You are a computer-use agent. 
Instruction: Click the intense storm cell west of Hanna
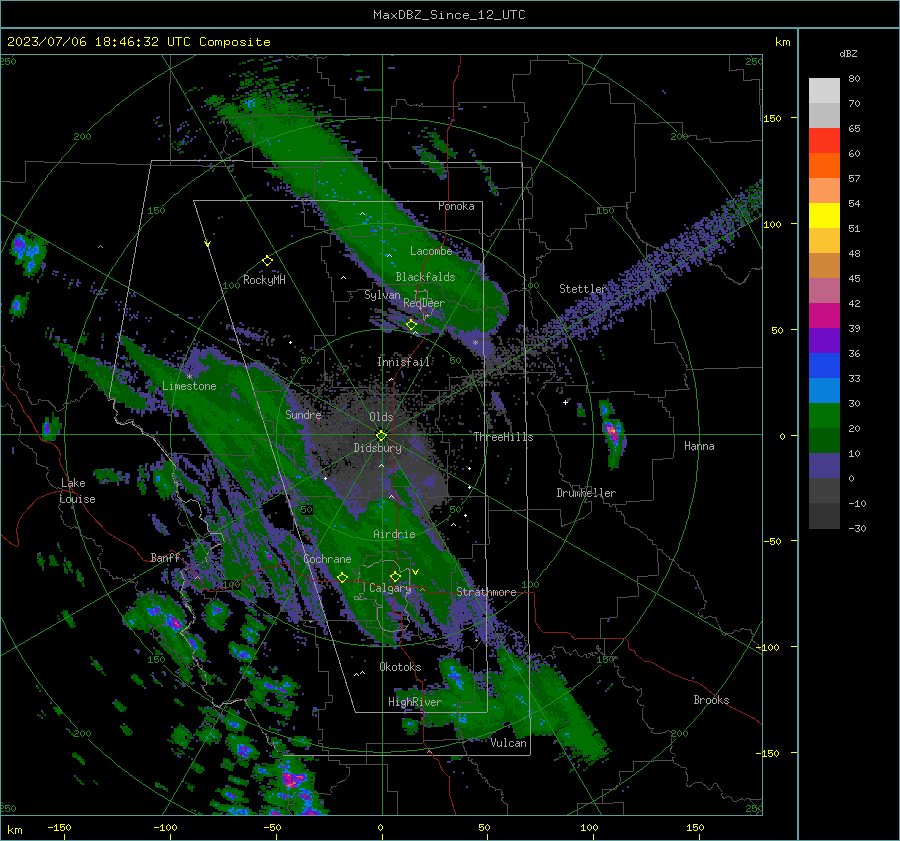tap(612, 432)
